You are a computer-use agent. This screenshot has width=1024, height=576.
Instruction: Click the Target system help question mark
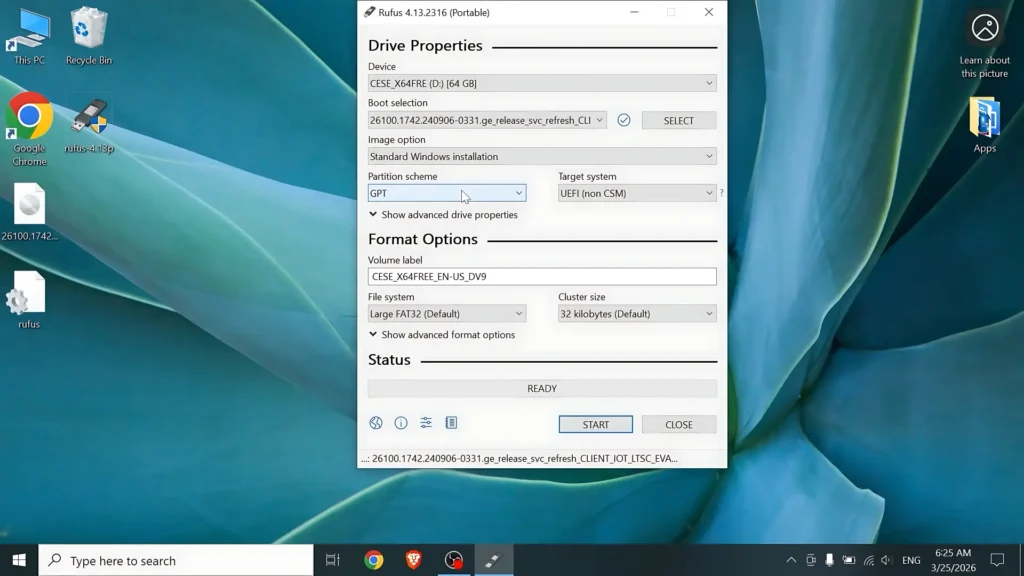[x=721, y=193]
